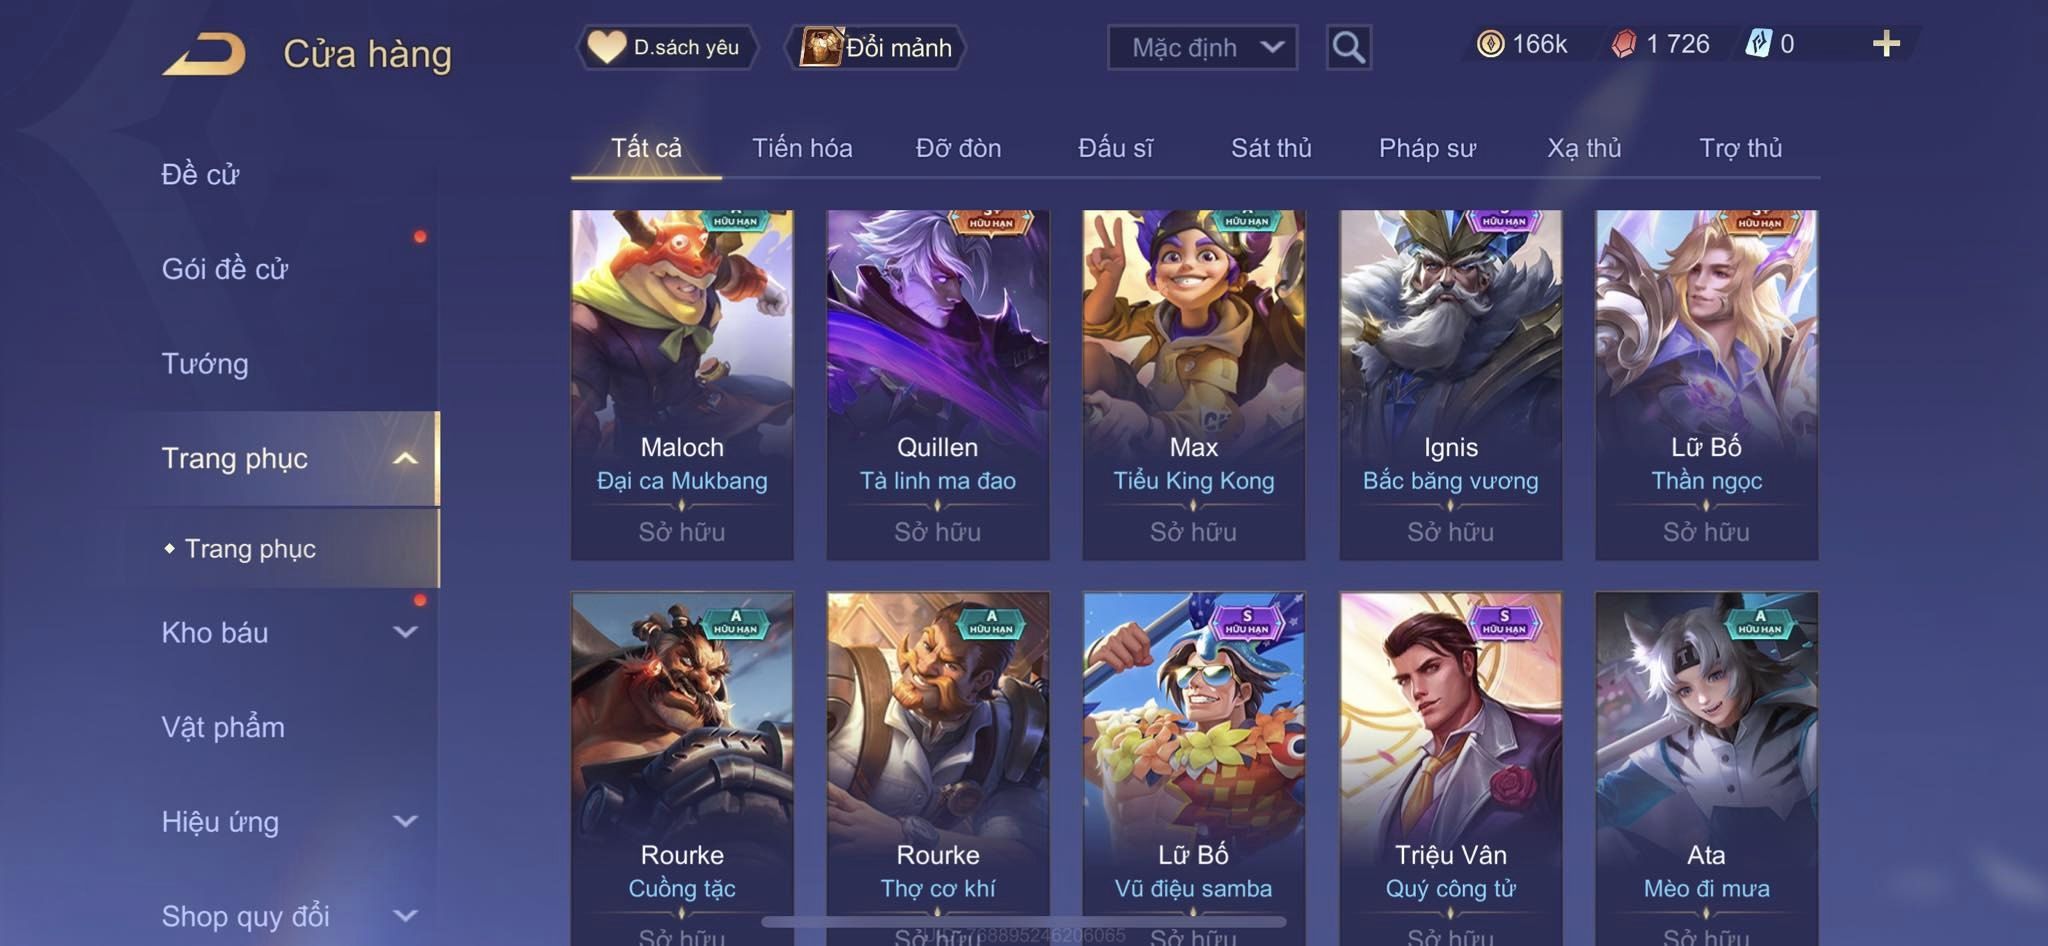Open the D.sách yêu heart favorites
The image size is (2048, 946).
point(667,47)
